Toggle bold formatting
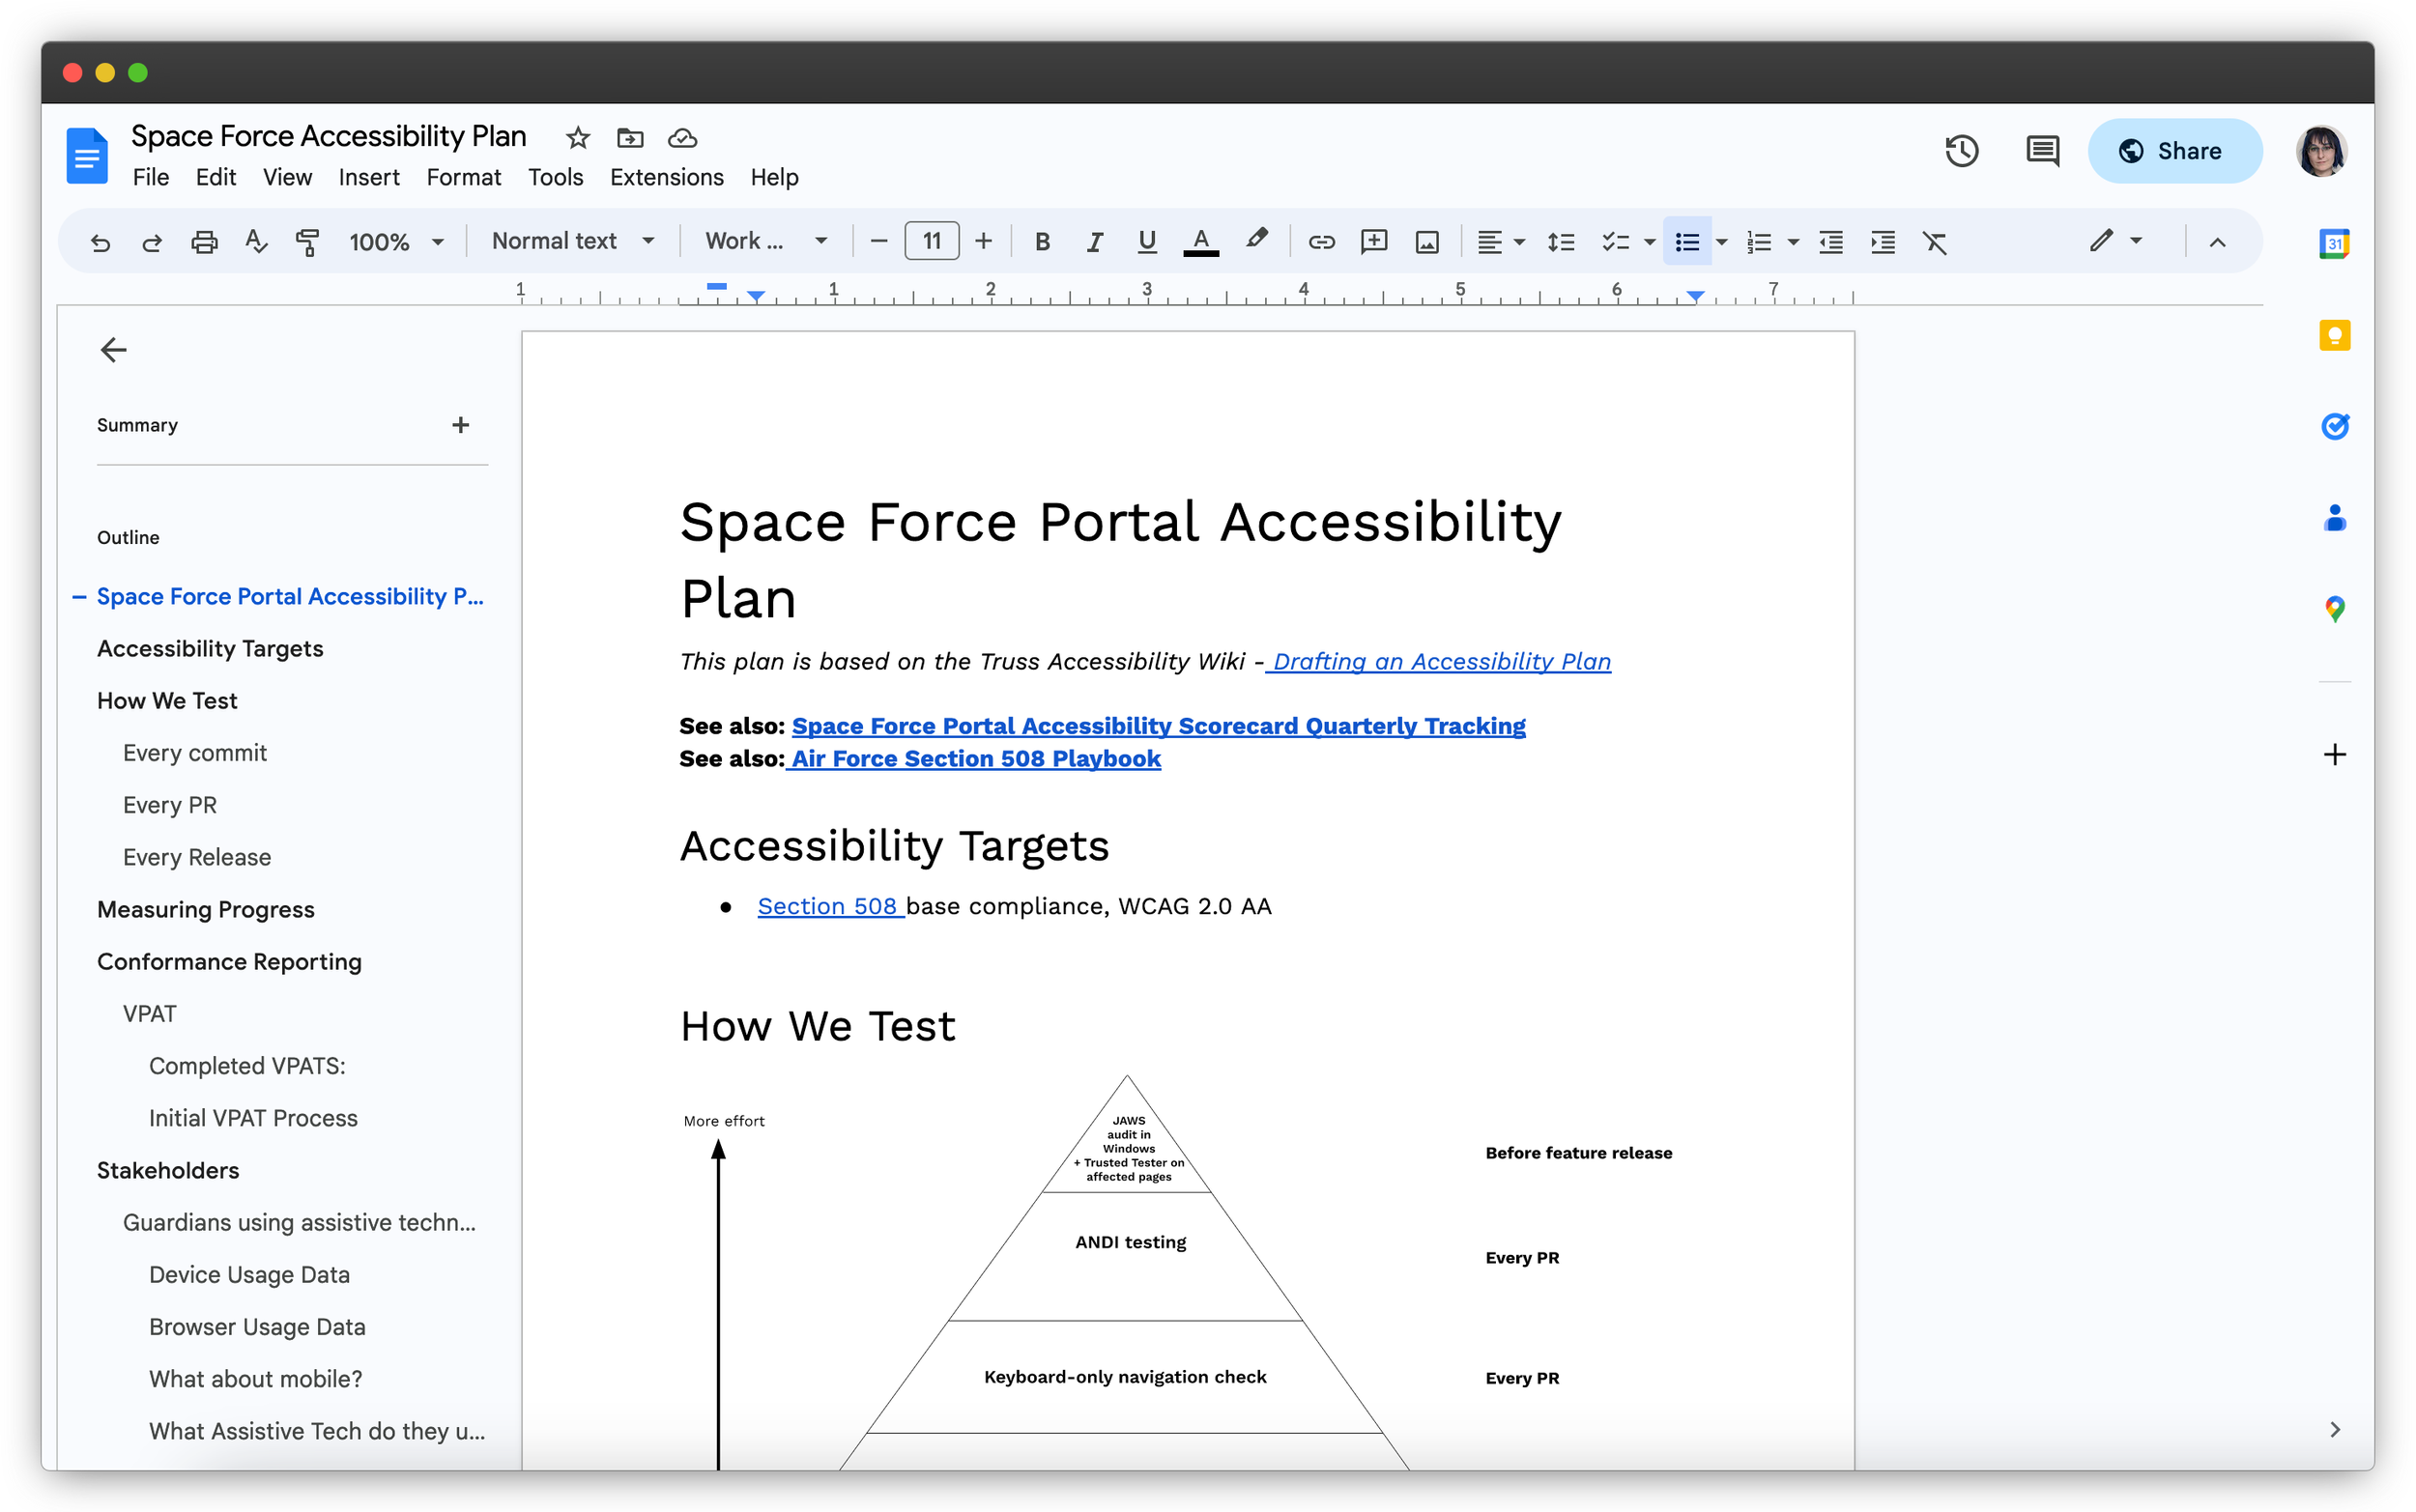 1042,241
